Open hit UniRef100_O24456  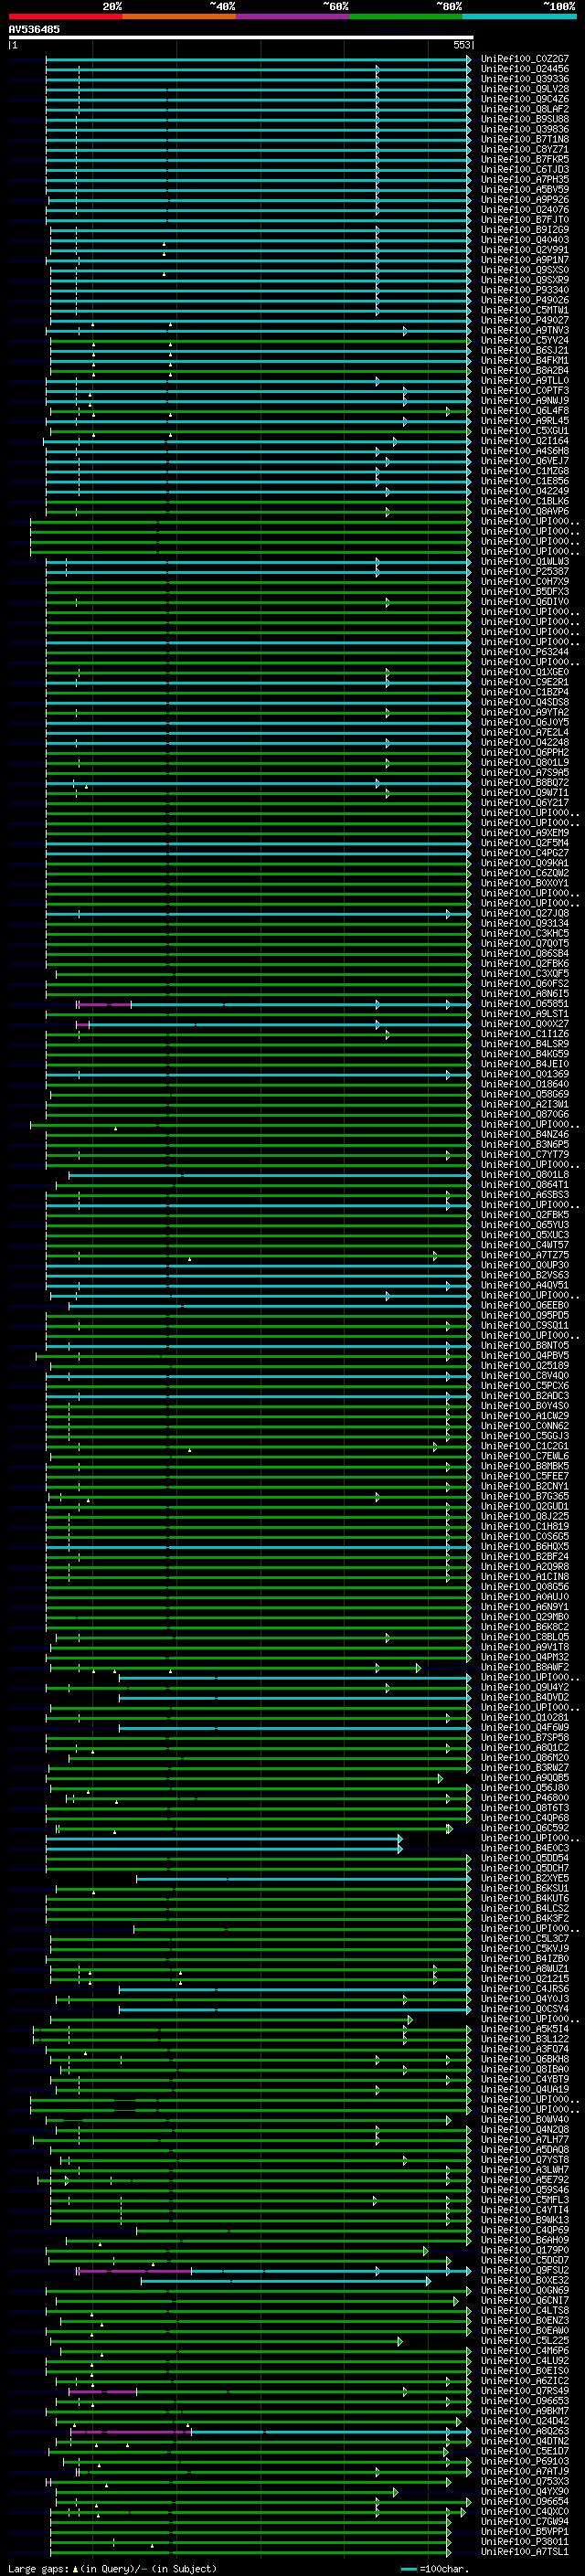click(525, 69)
